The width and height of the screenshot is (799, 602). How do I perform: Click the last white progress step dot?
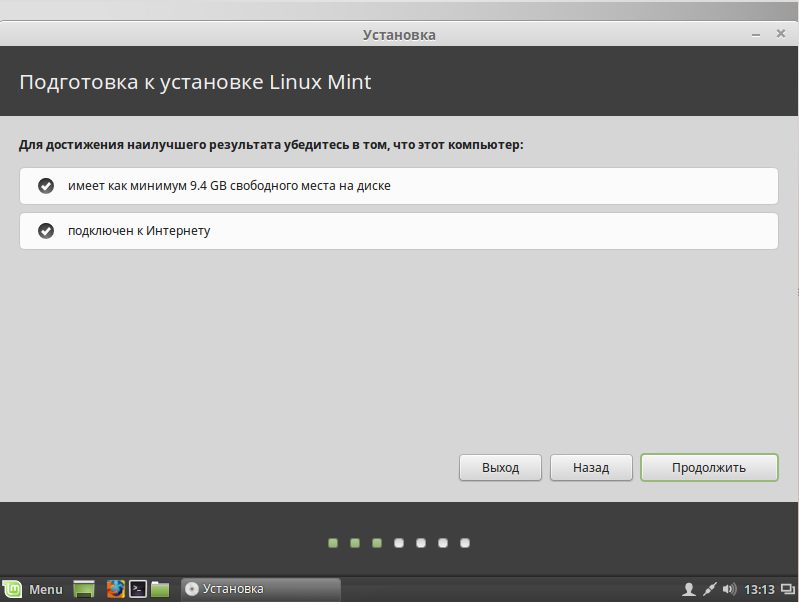point(465,543)
